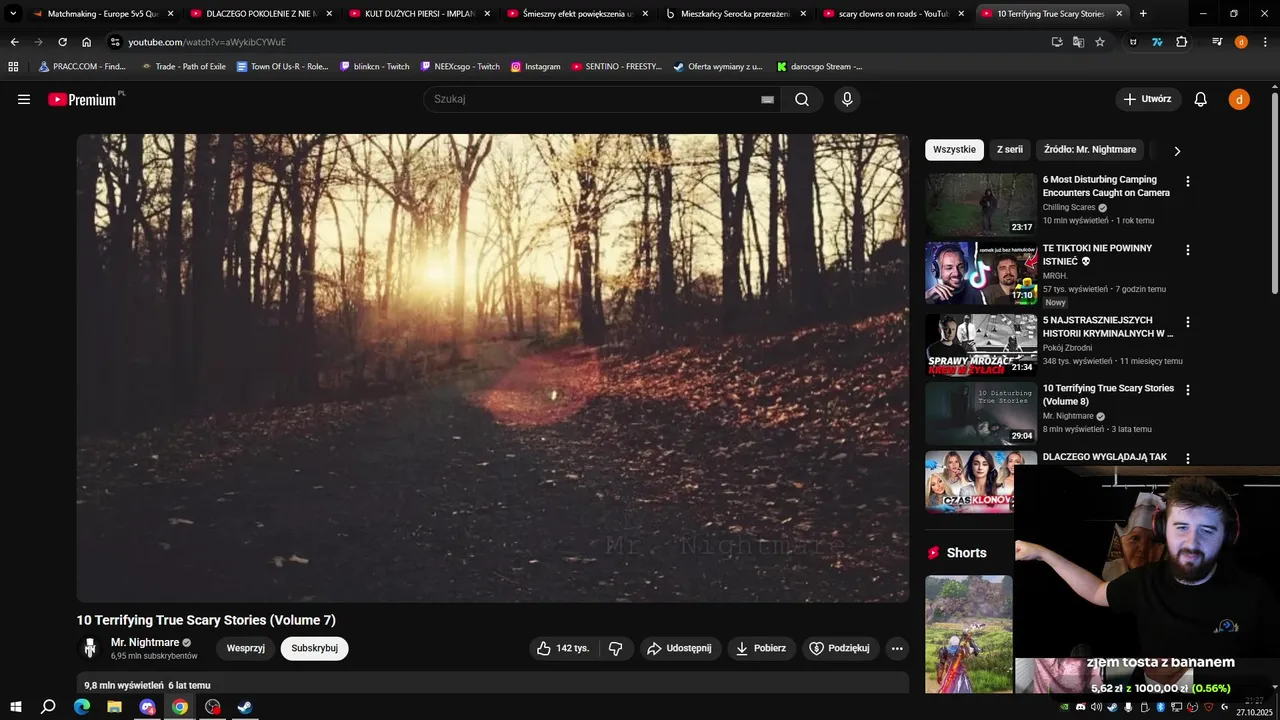Open options for TE TIKTOKI NIE POWINNY video
Screen dimensions: 1280x720
pos(1188,249)
